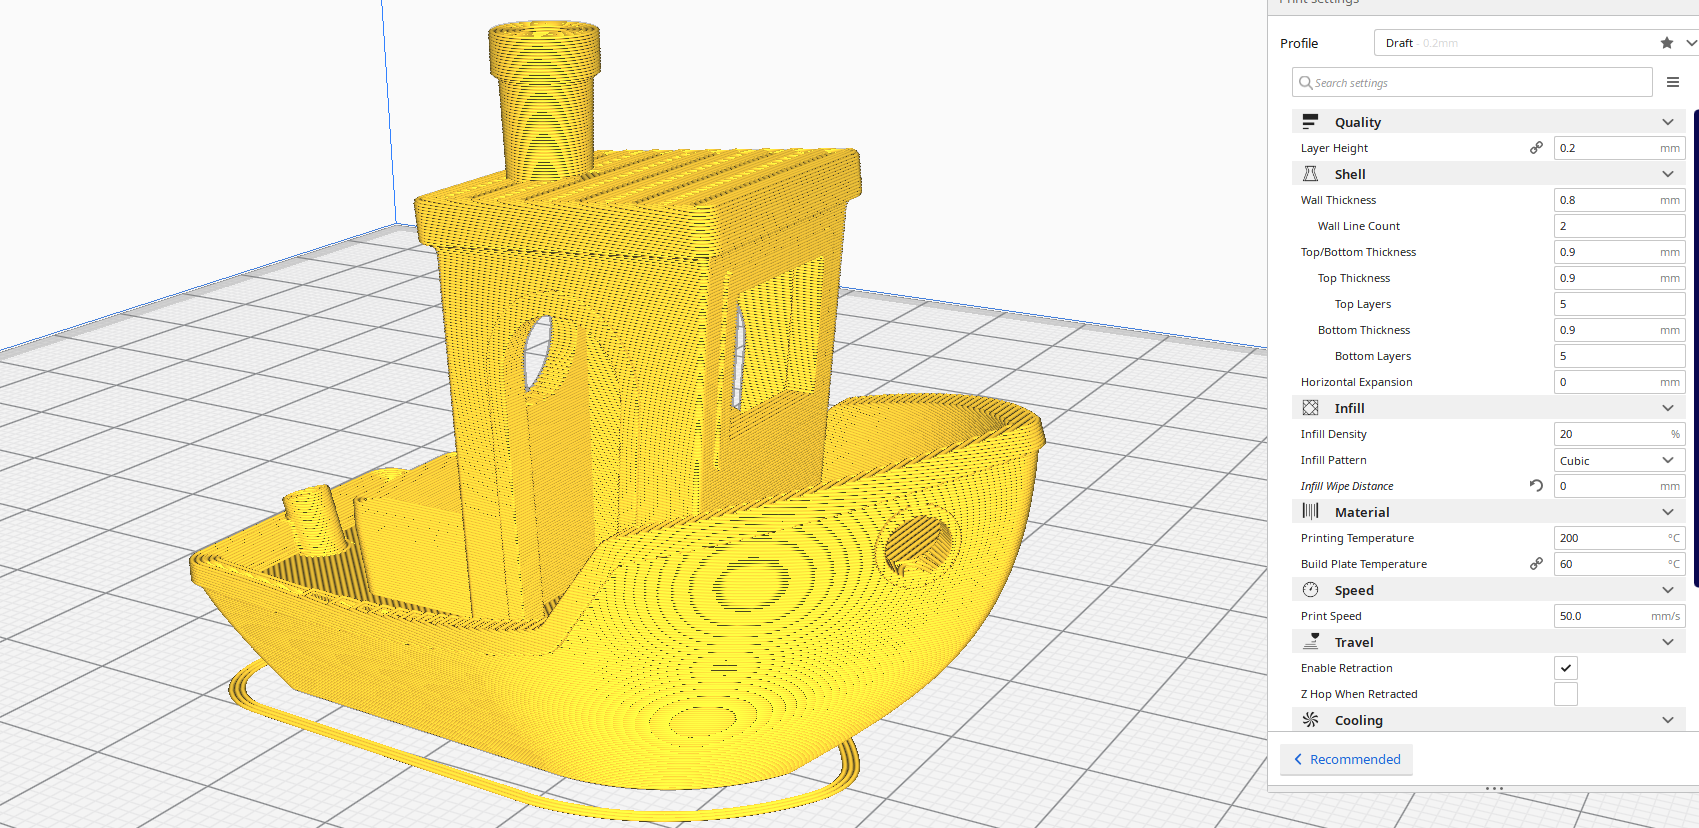Collapse the Speed section chevron
The width and height of the screenshot is (1699, 828).
click(x=1667, y=590)
